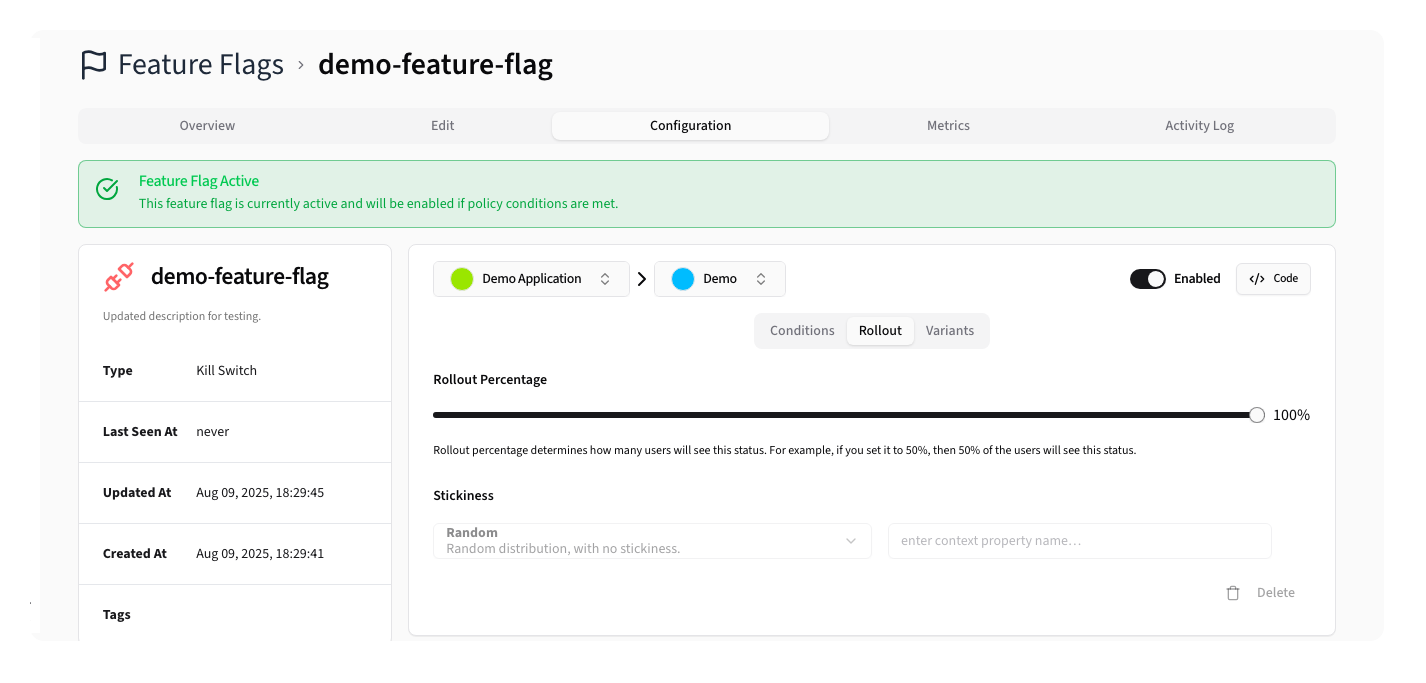The width and height of the screenshot is (1426, 683).
Task: Click the Delete button
Action: click(x=1275, y=592)
